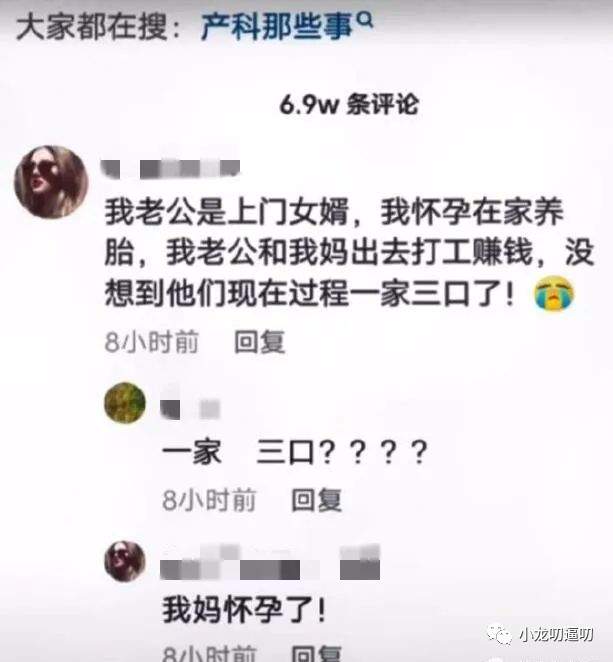This screenshot has width=613, height=662.
Task: Tap the 8小时前 timestamp of first comment
Action: tap(152, 342)
